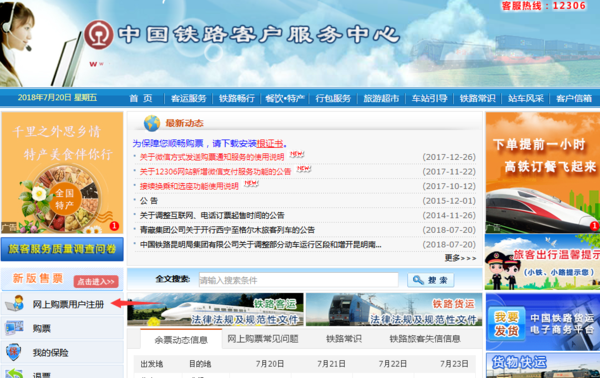
Task: Open notice 关于调整互联网、电话订票起售时间的公告
Action: (212, 215)
